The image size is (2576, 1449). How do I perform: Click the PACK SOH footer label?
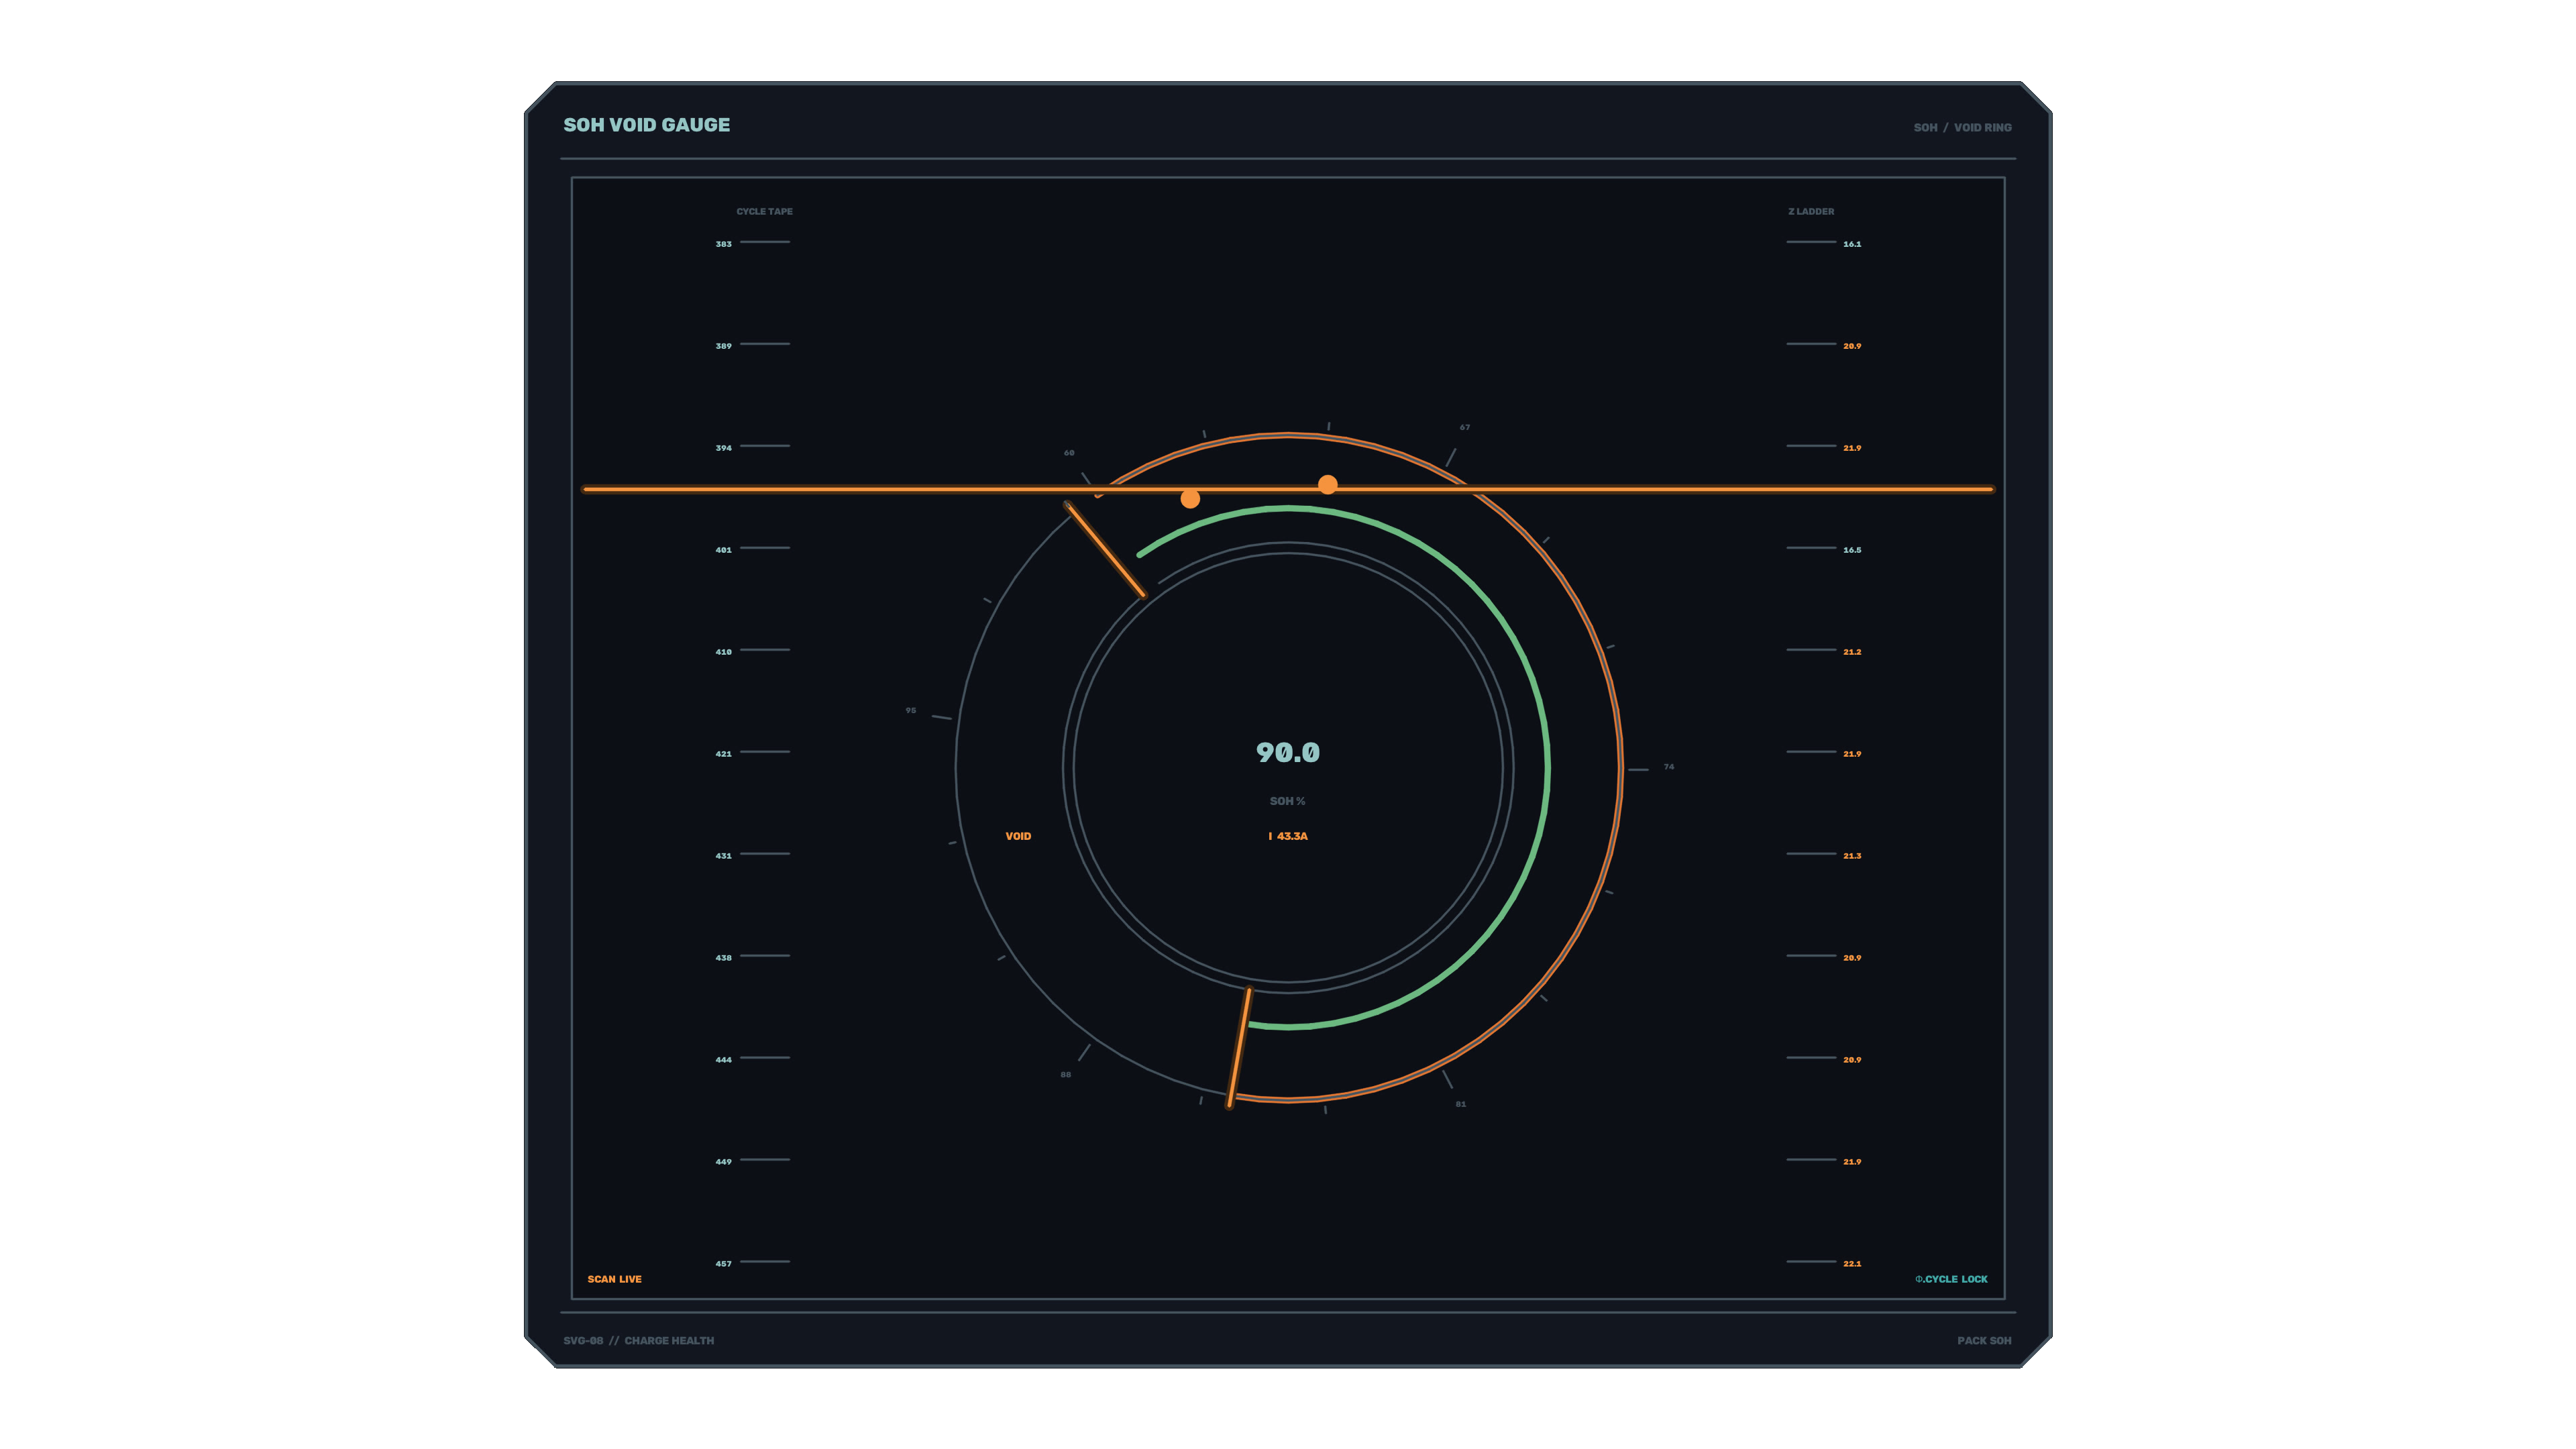[x=1984, y=1341]
